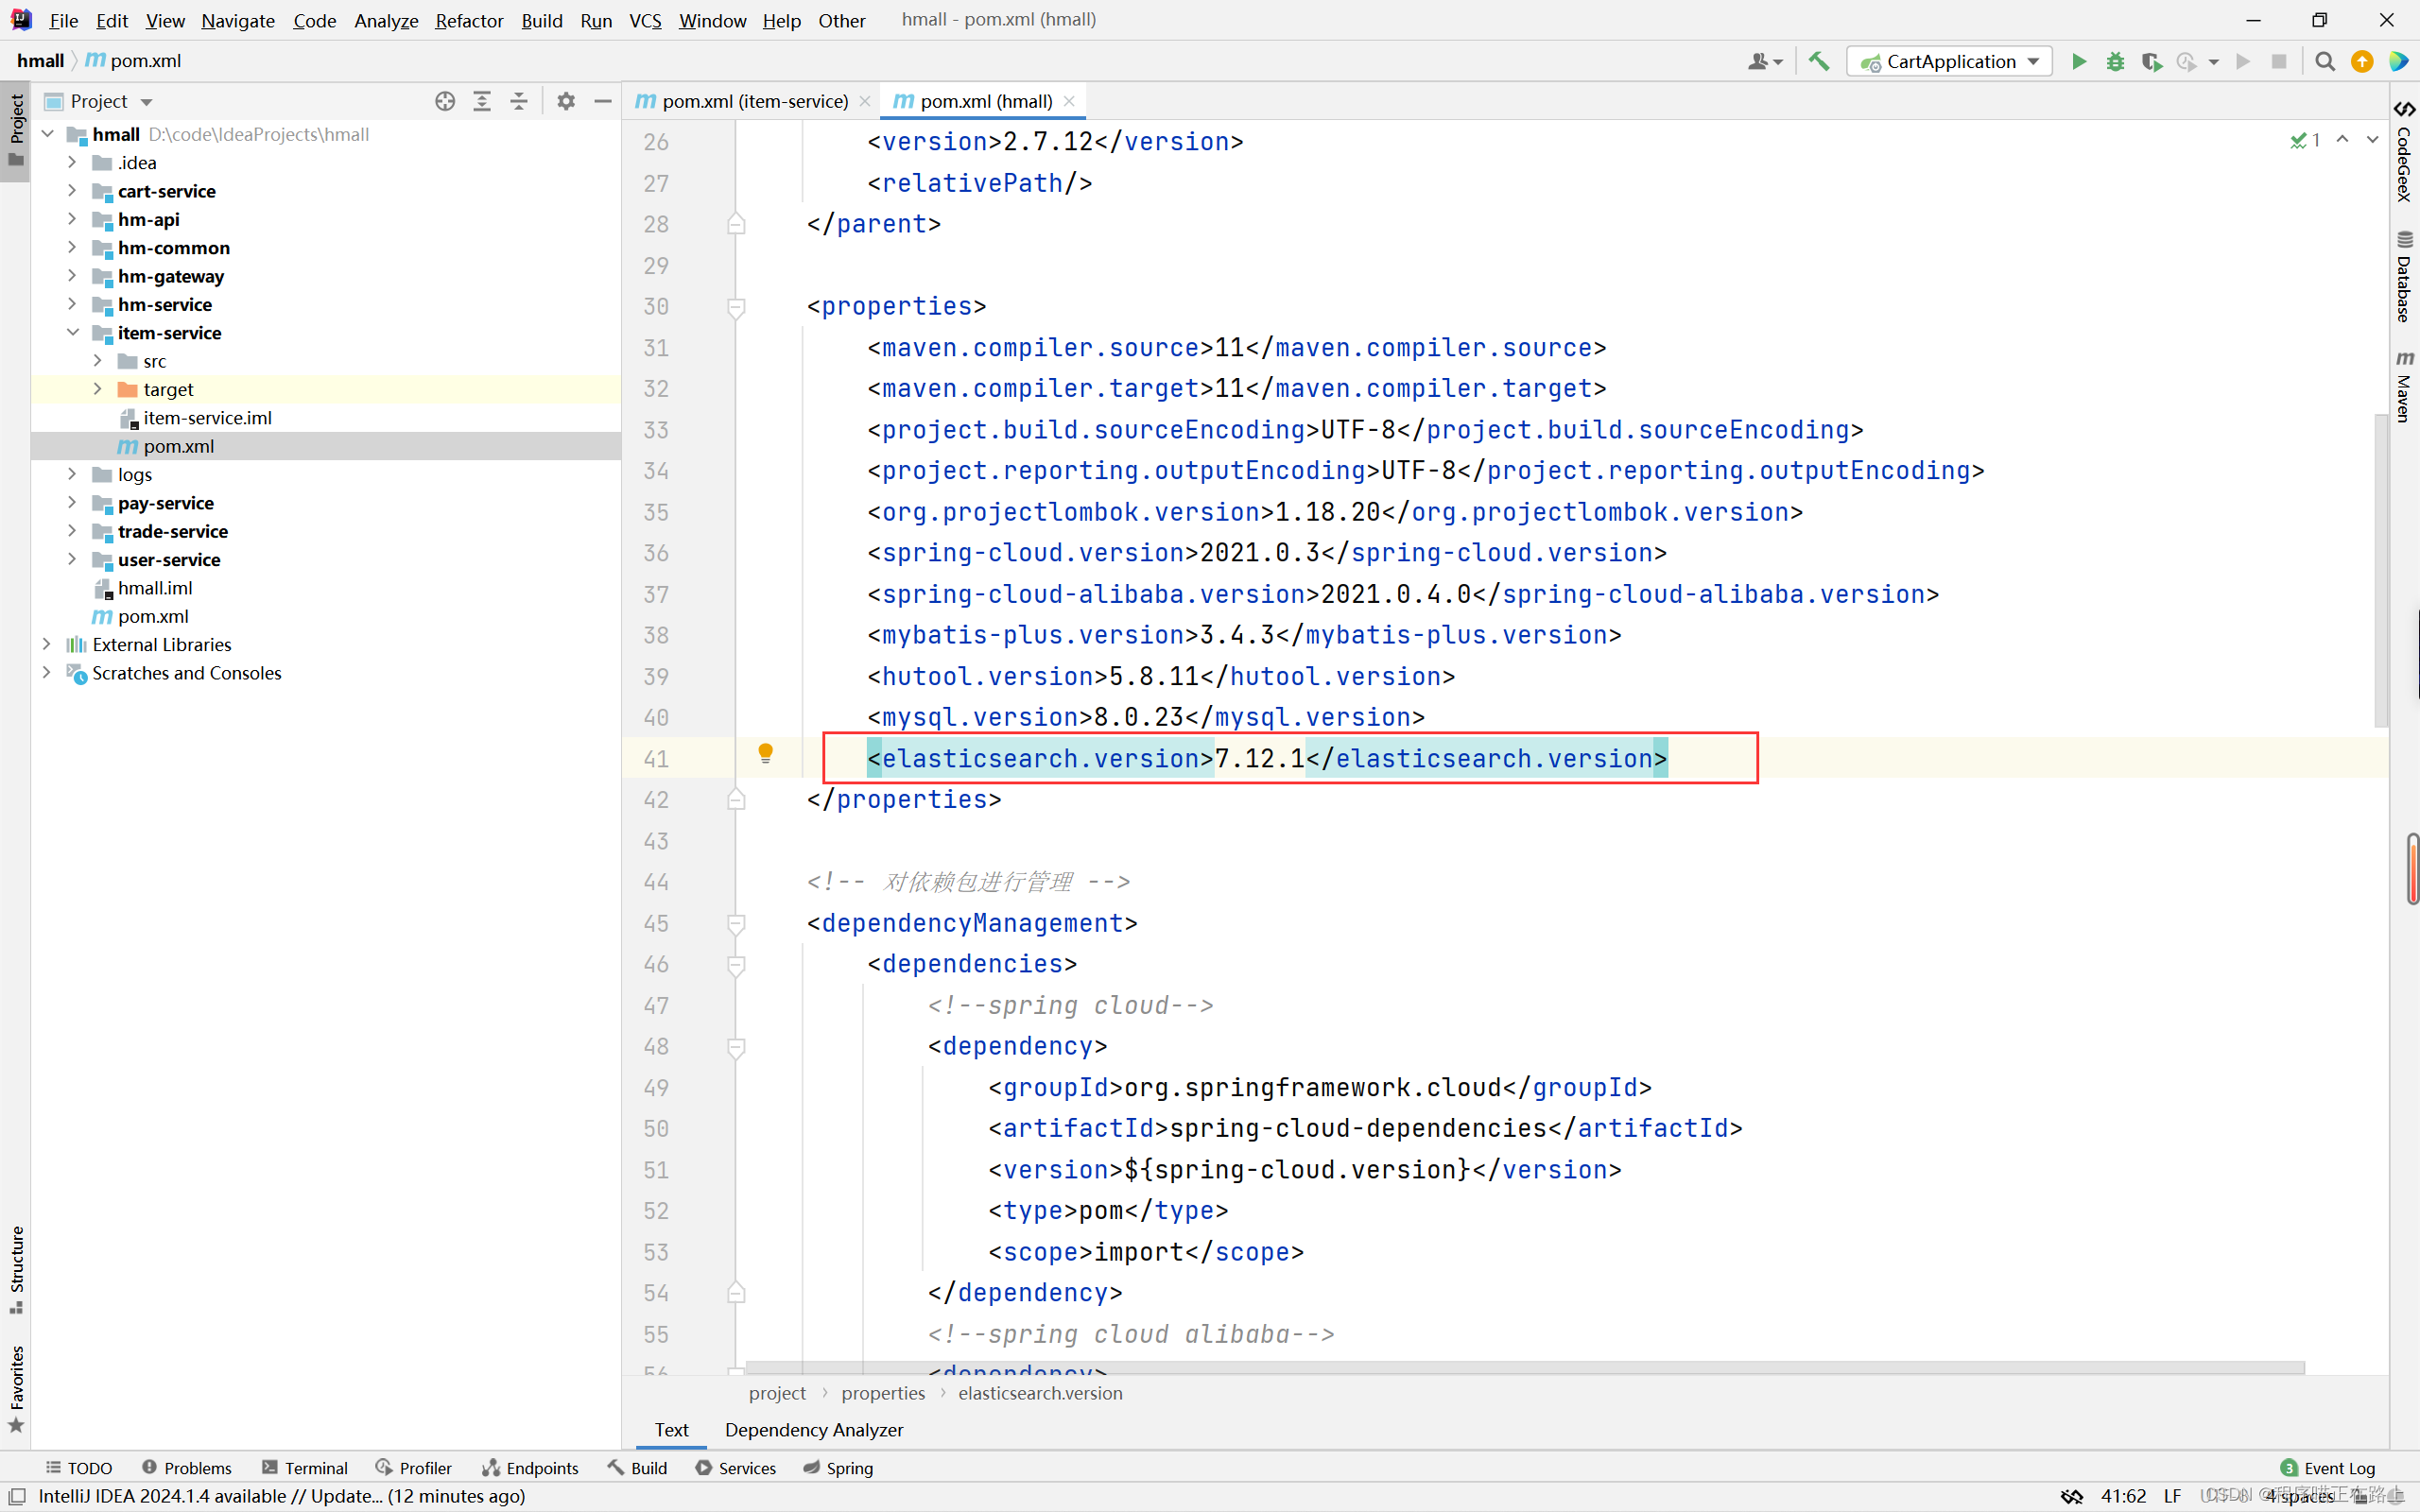2420x1512 pixels.
Task: Click the Build hammer icon
Action: (x=1819, y=62)
